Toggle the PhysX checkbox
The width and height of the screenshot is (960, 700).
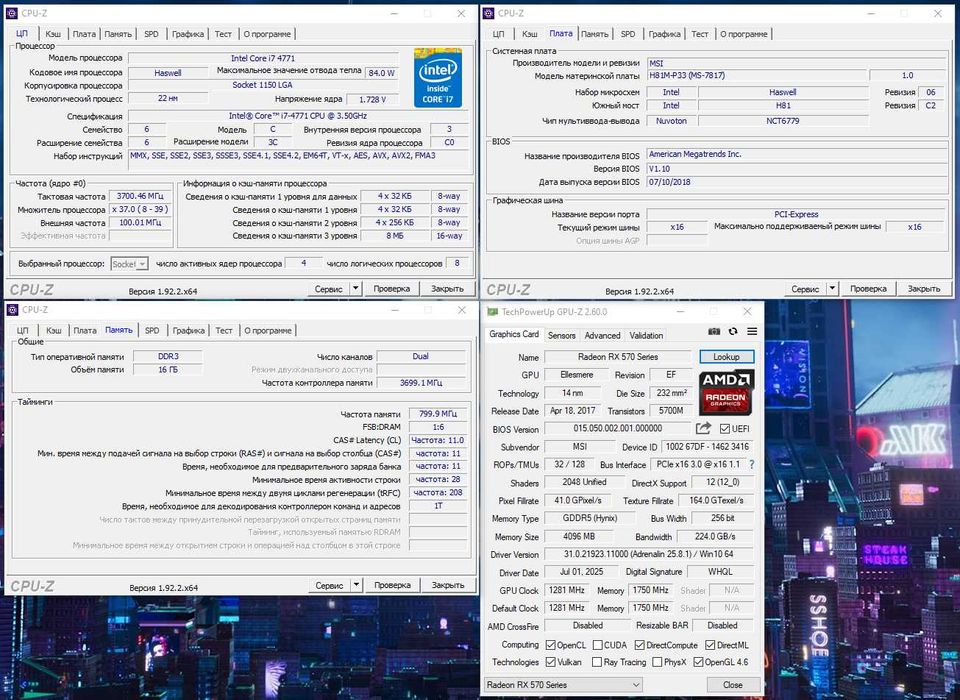(x=657, y=662)
